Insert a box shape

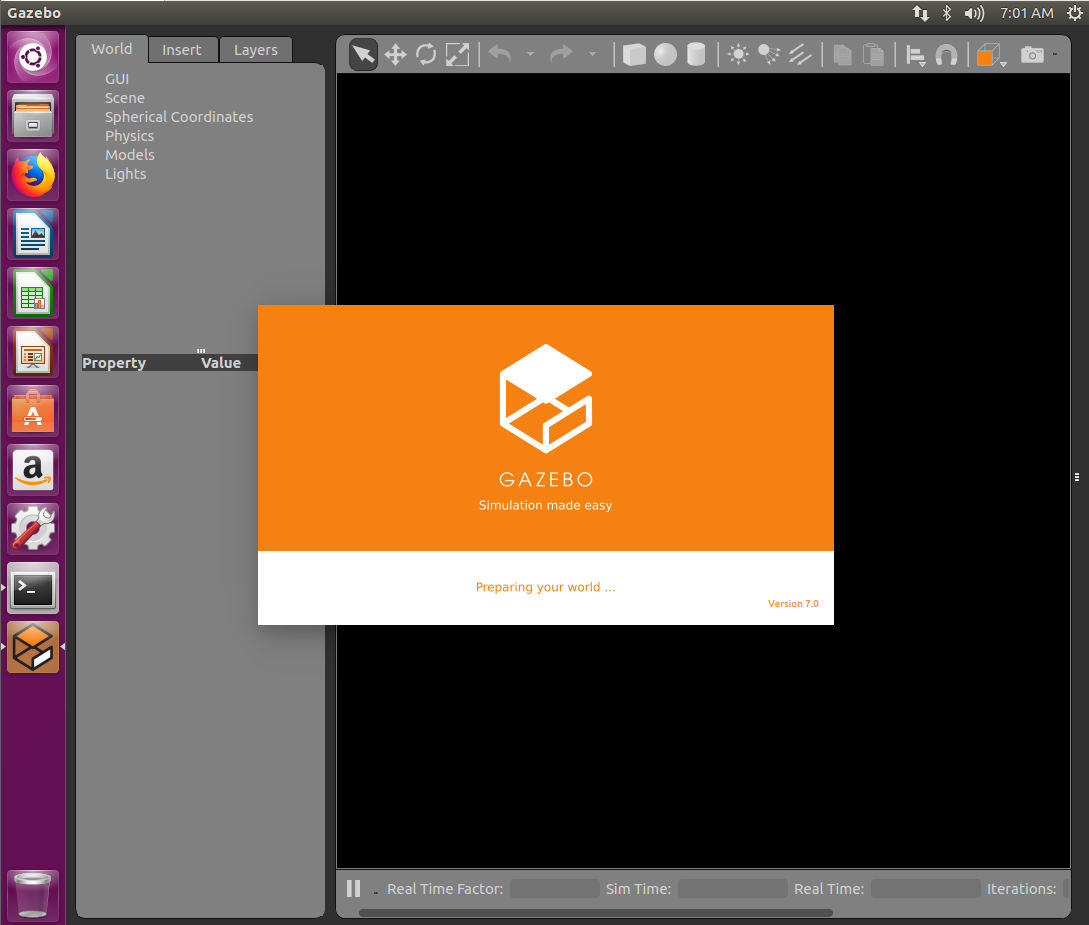634,54
